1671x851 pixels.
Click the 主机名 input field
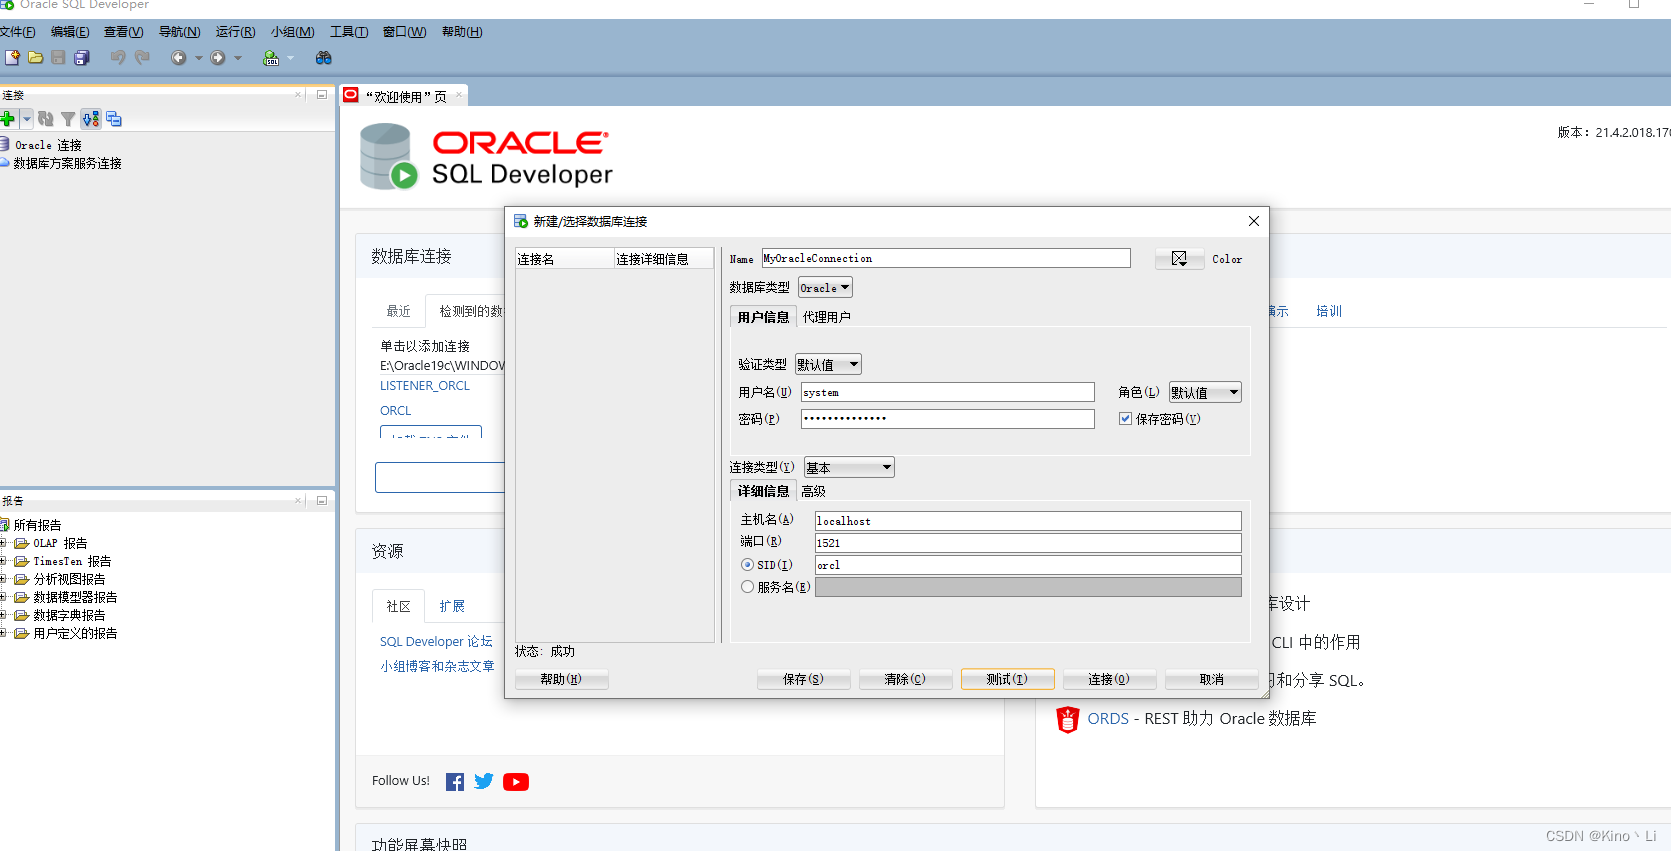(x=1028, y=521)
